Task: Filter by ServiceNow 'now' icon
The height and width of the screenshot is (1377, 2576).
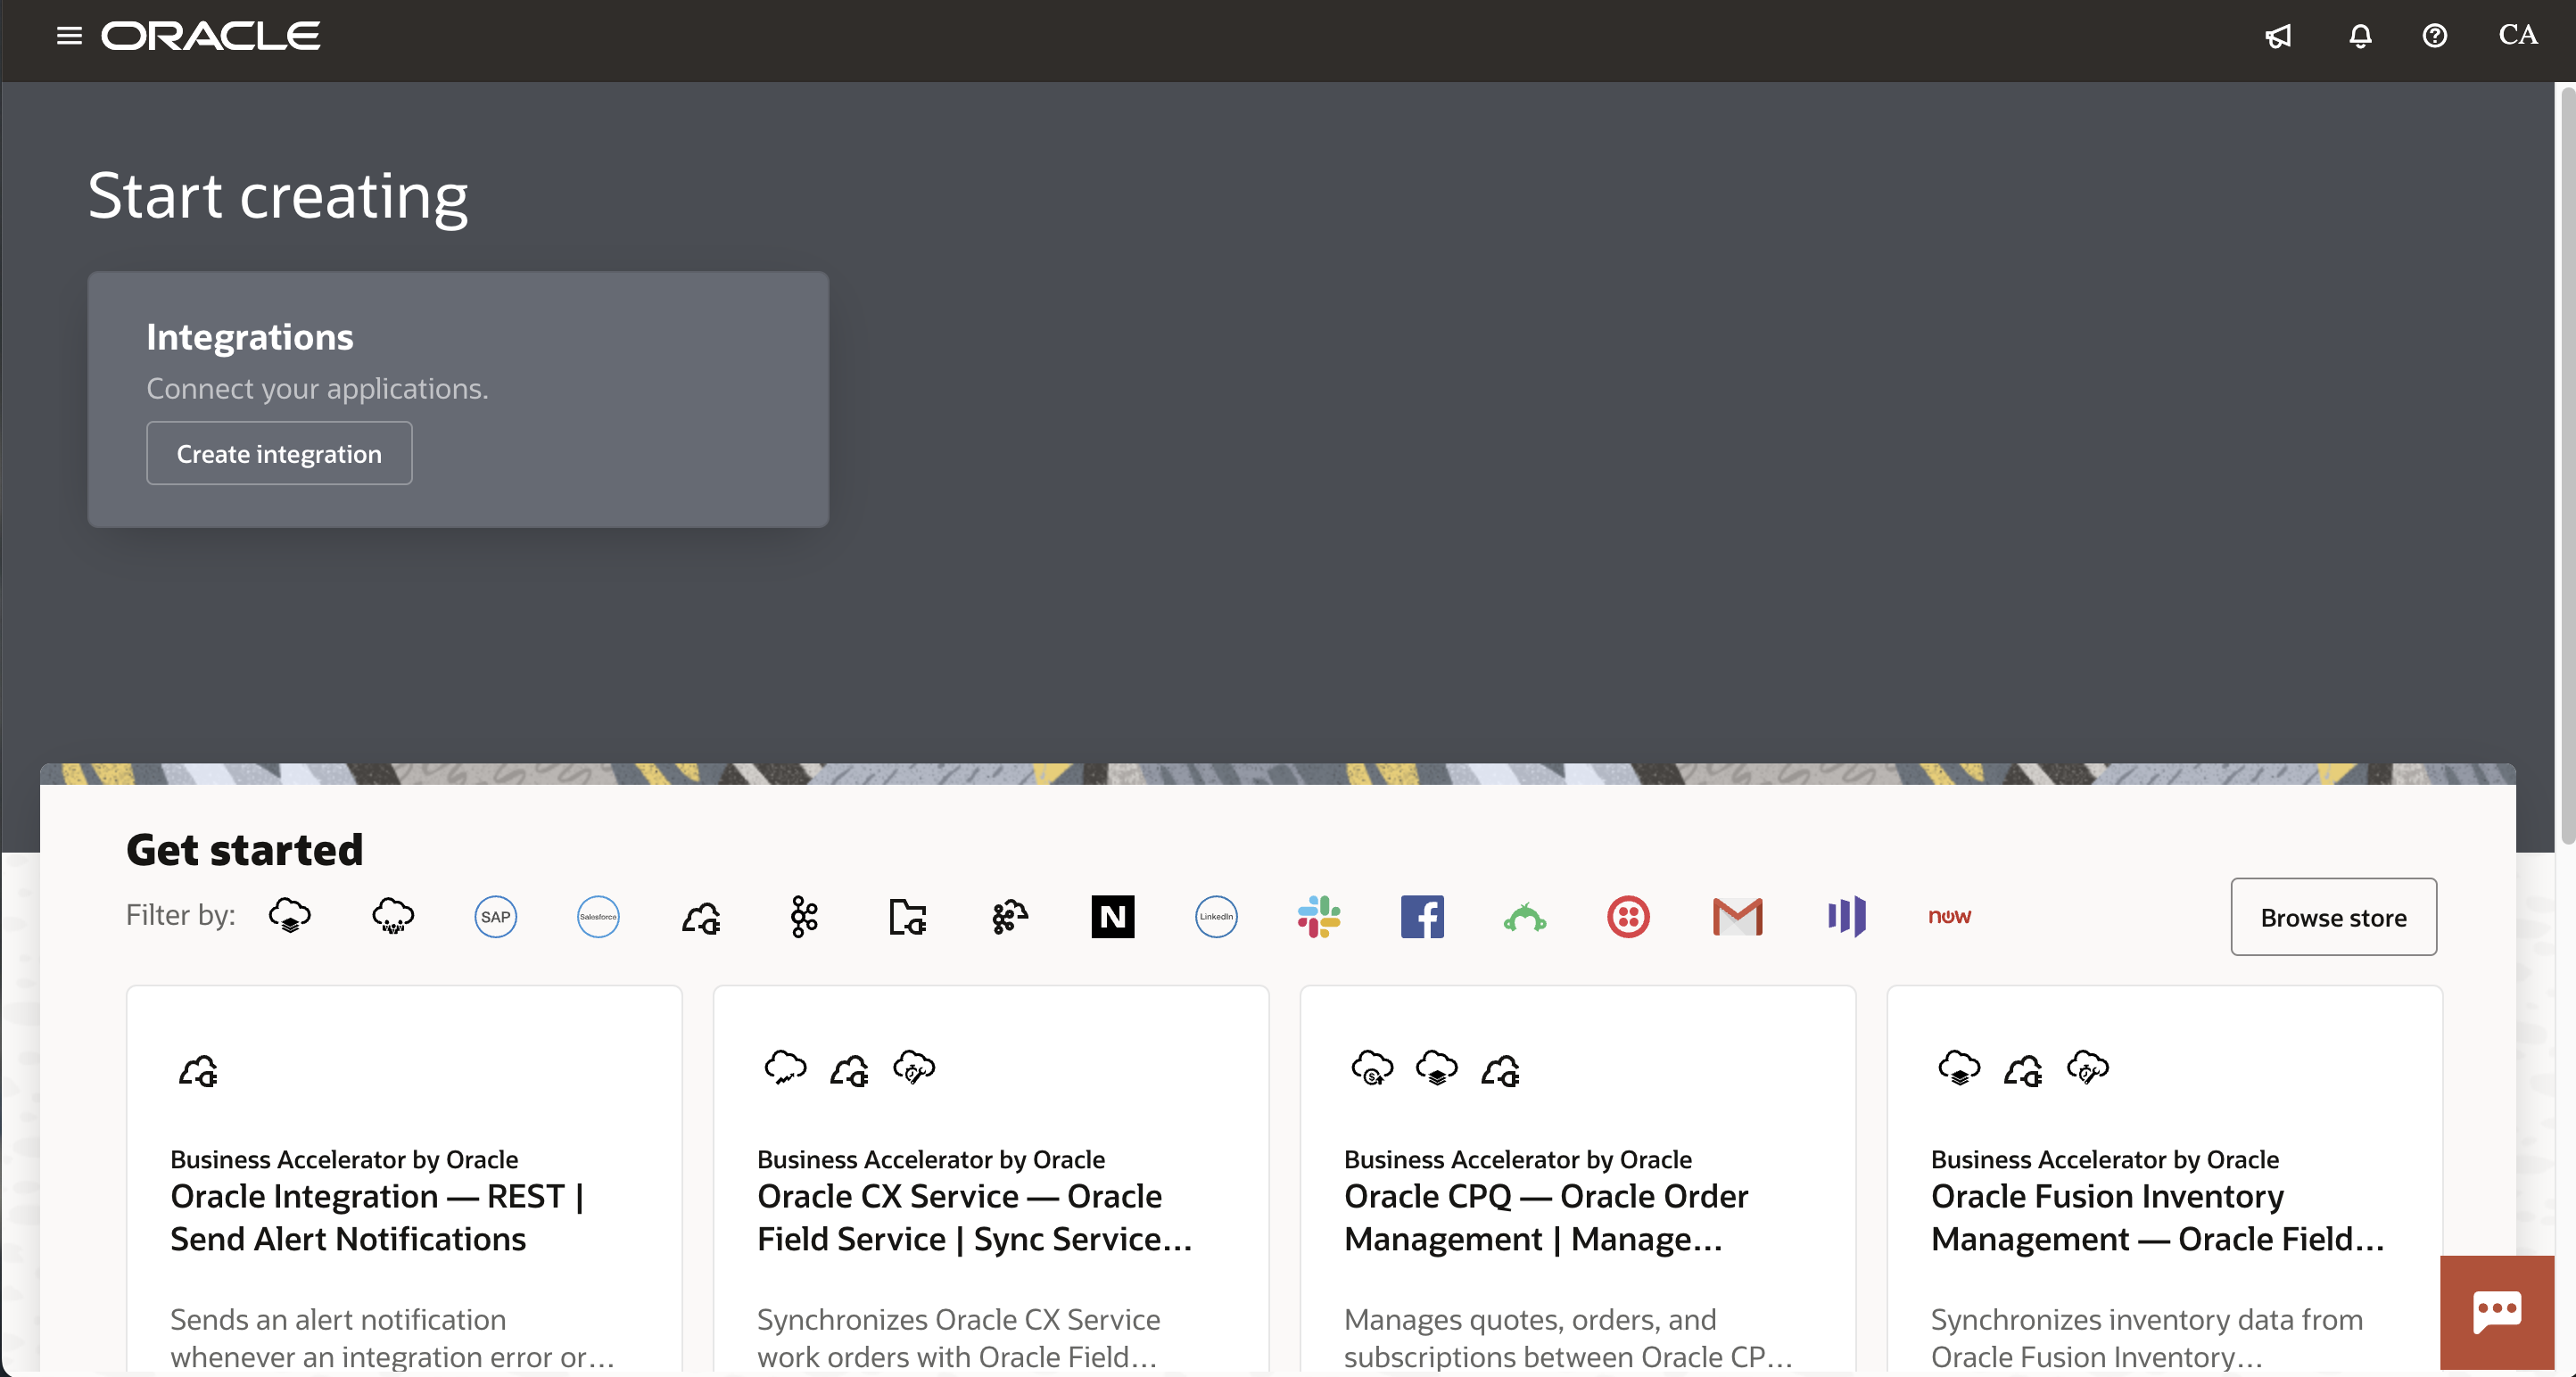Action: pos(1949,916)
